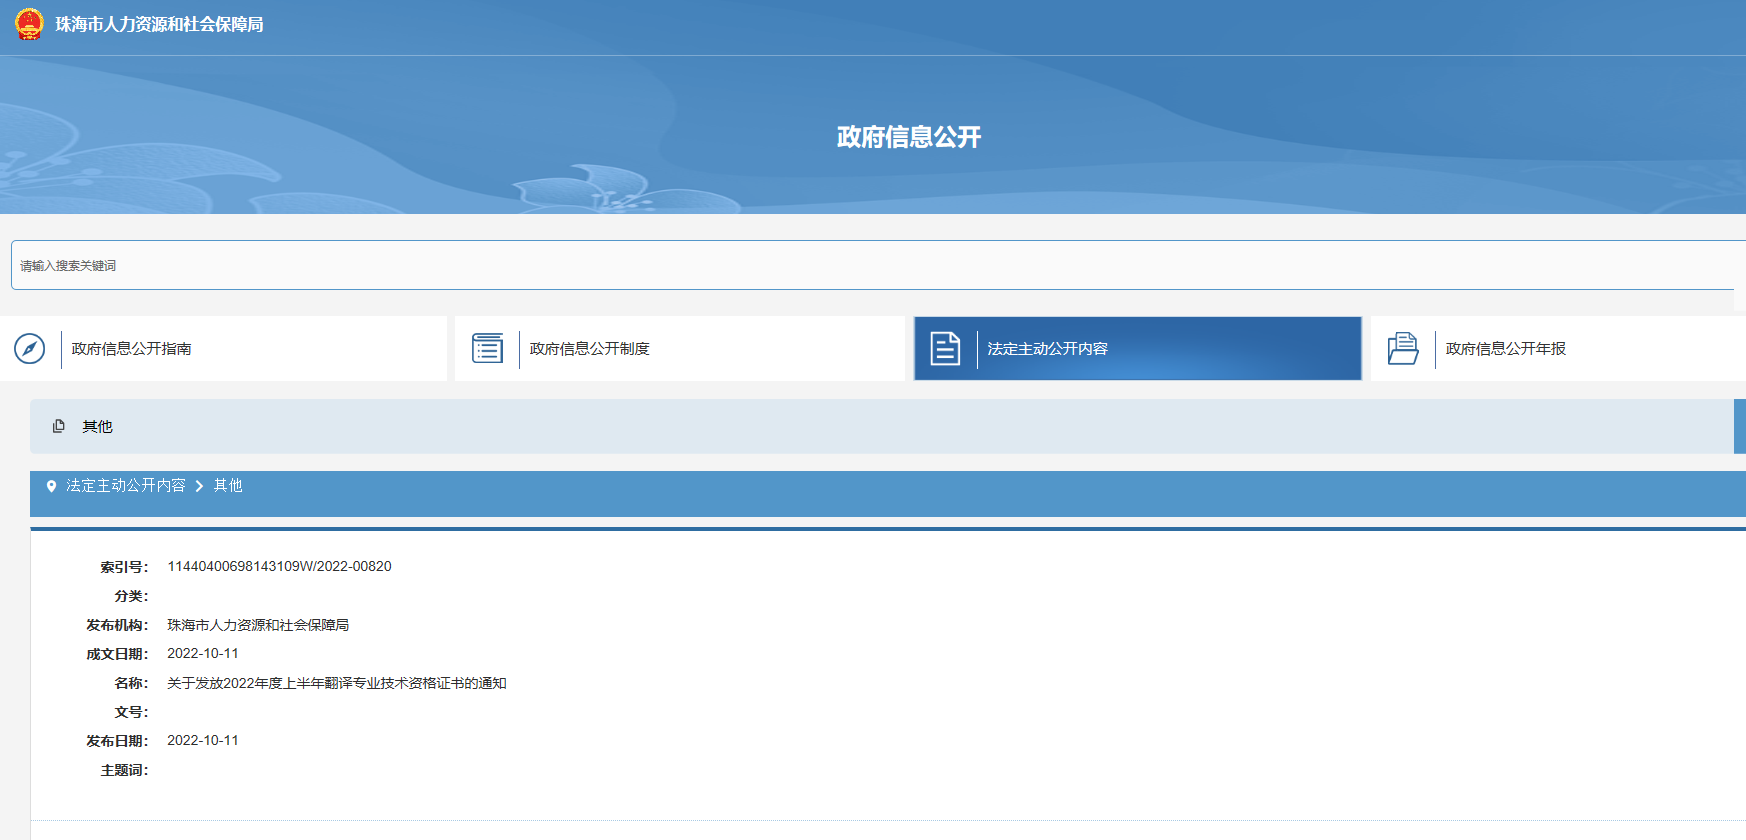Click the 发布机构 field label
The image size is (1746, 840).
[117, 625]
